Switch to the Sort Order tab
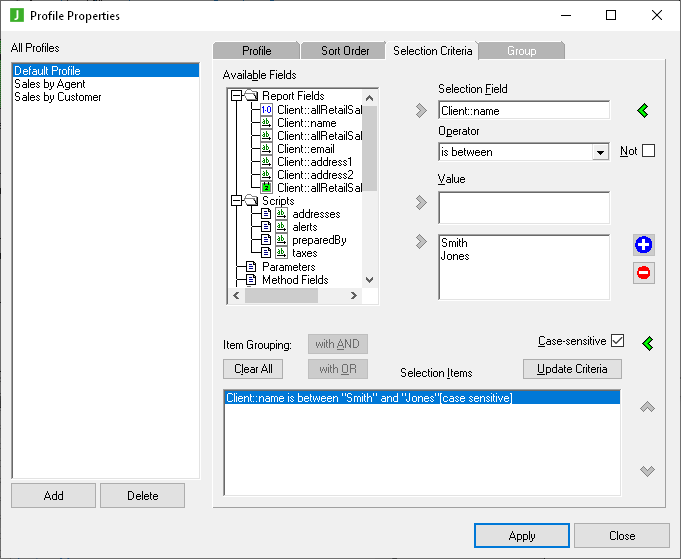Viewport: 681px width, 559px height. tap(345, 51)
